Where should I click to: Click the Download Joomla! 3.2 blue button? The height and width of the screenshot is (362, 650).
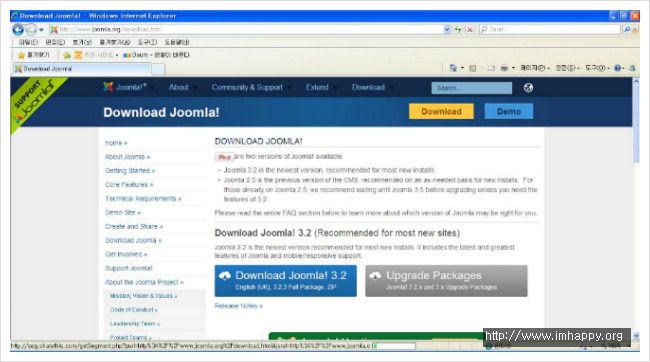pos(286,281)
